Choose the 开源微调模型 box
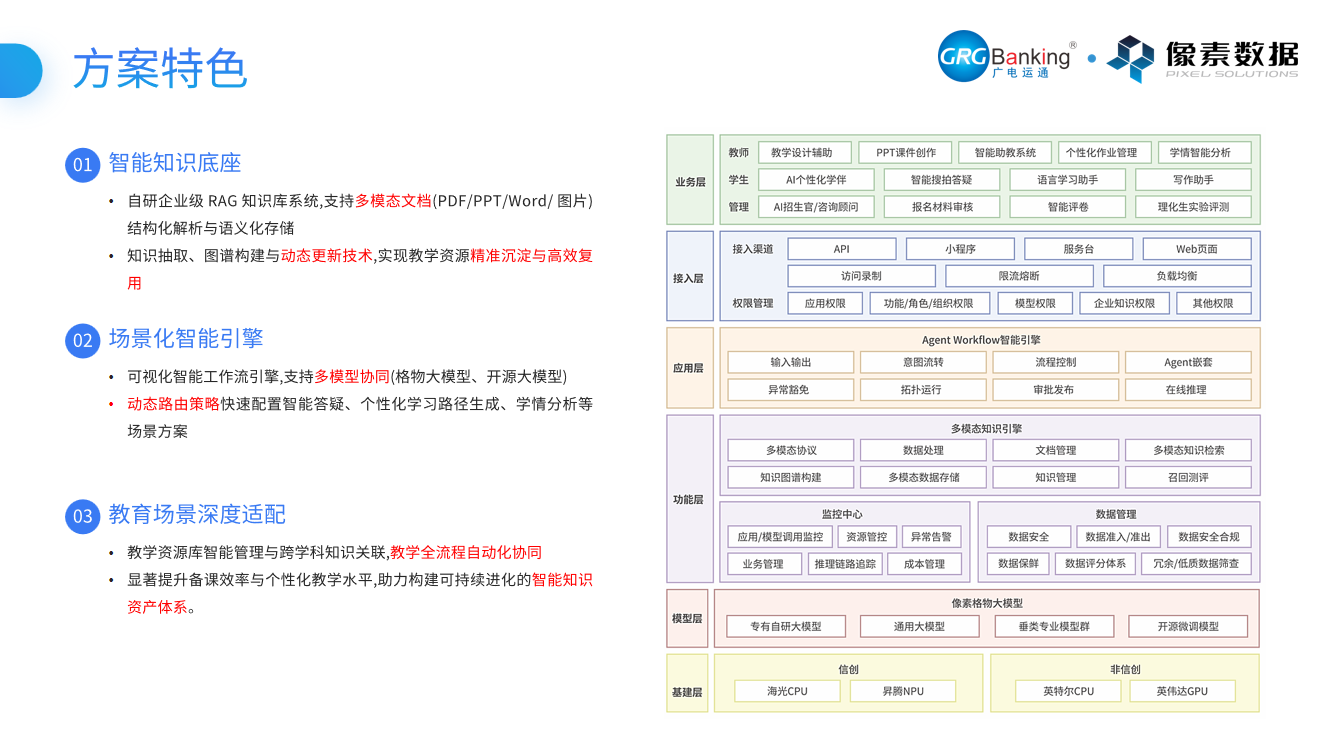 [x=1188, y=627]
